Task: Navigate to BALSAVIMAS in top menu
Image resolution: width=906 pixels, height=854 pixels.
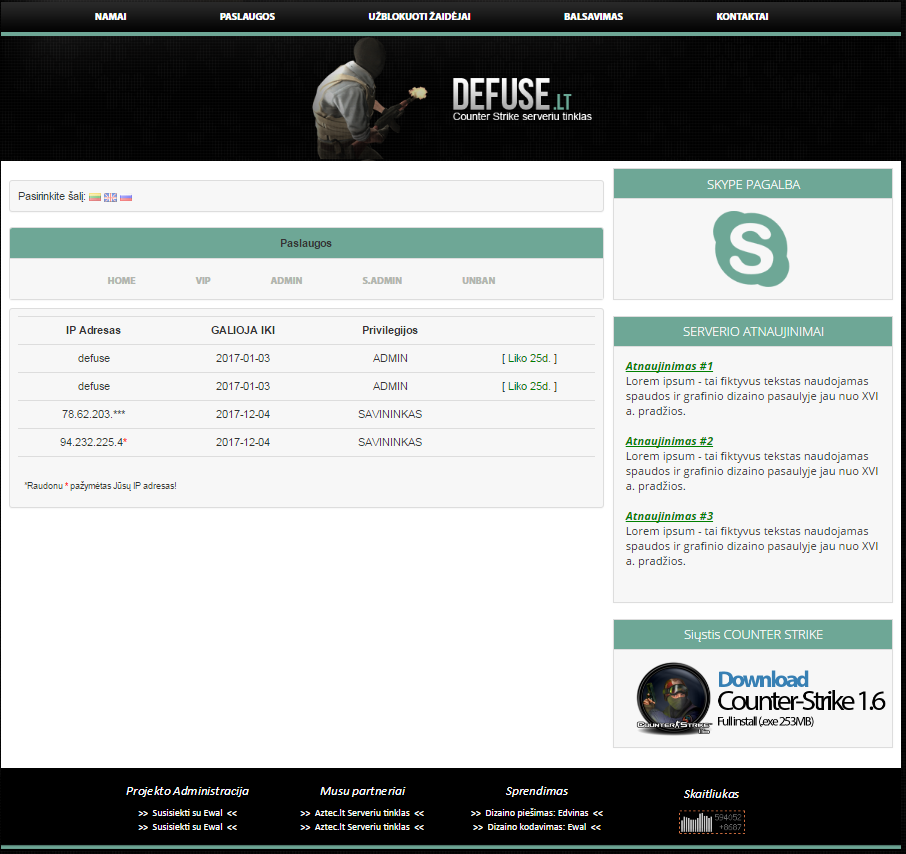Action: pos(593,16)
